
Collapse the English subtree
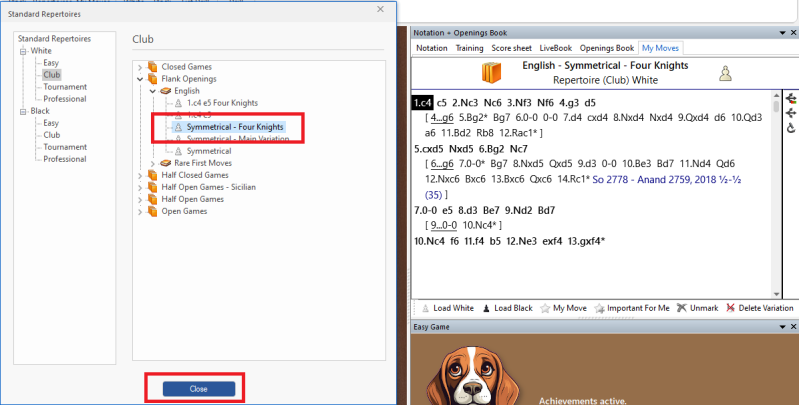[153, 91]
